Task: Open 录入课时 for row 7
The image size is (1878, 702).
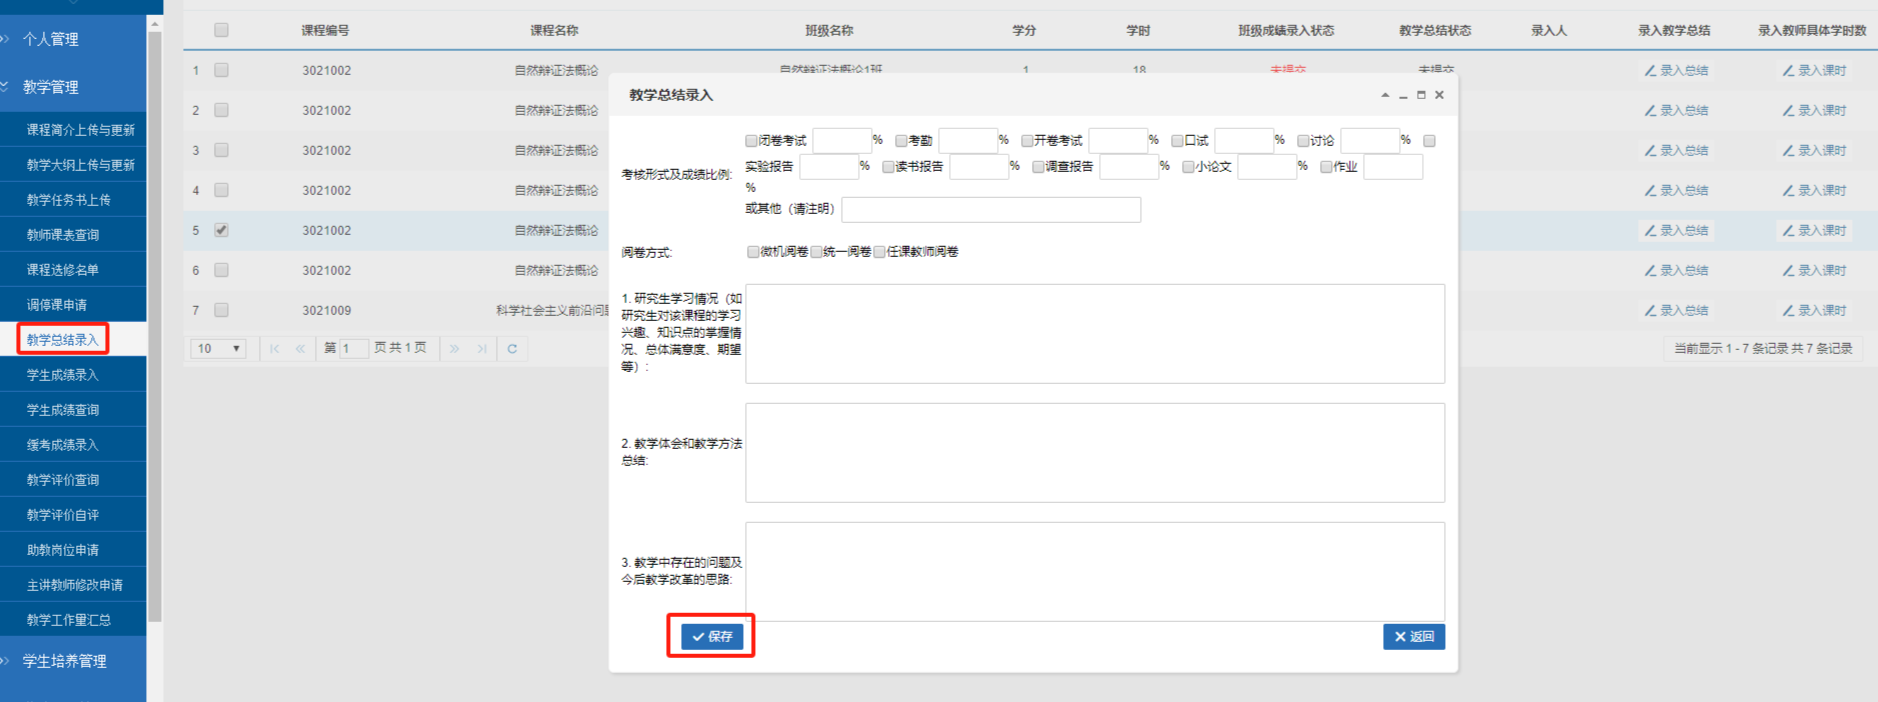Action: point(1815,310)
